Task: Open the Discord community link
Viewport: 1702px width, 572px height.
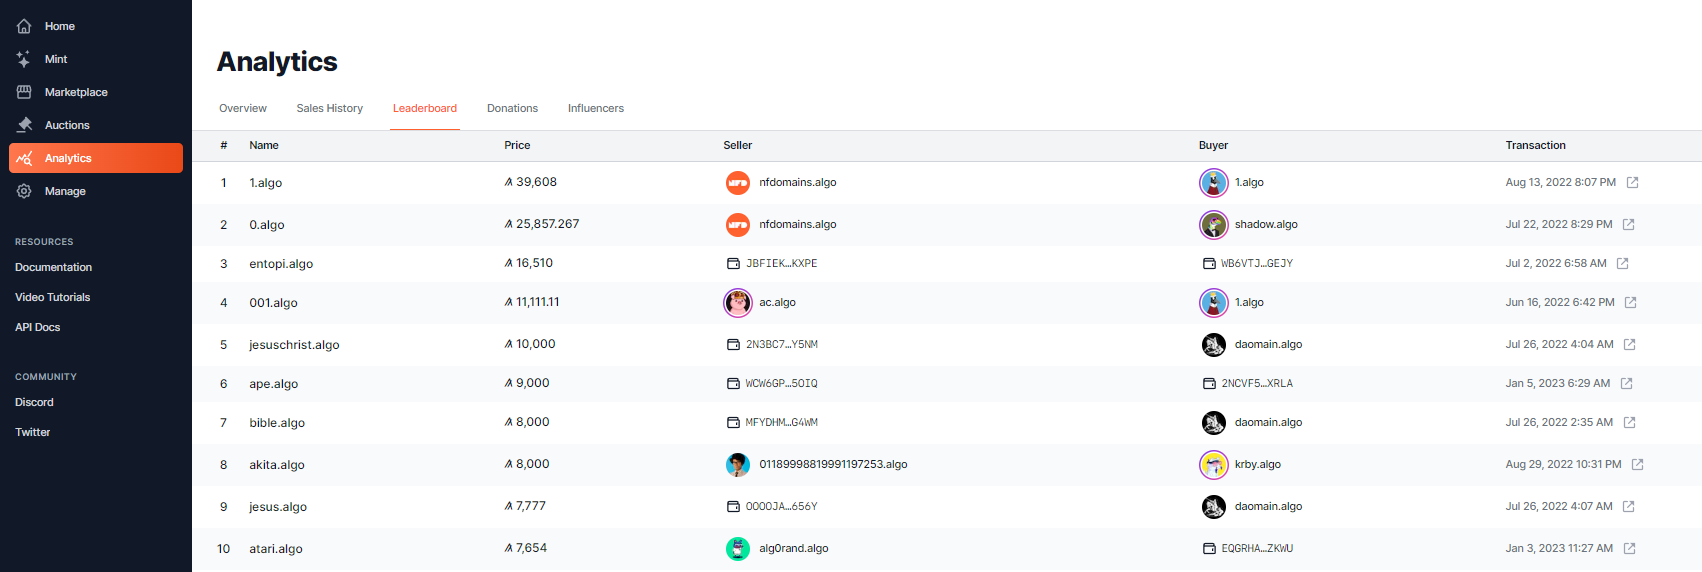Action: 34,402
